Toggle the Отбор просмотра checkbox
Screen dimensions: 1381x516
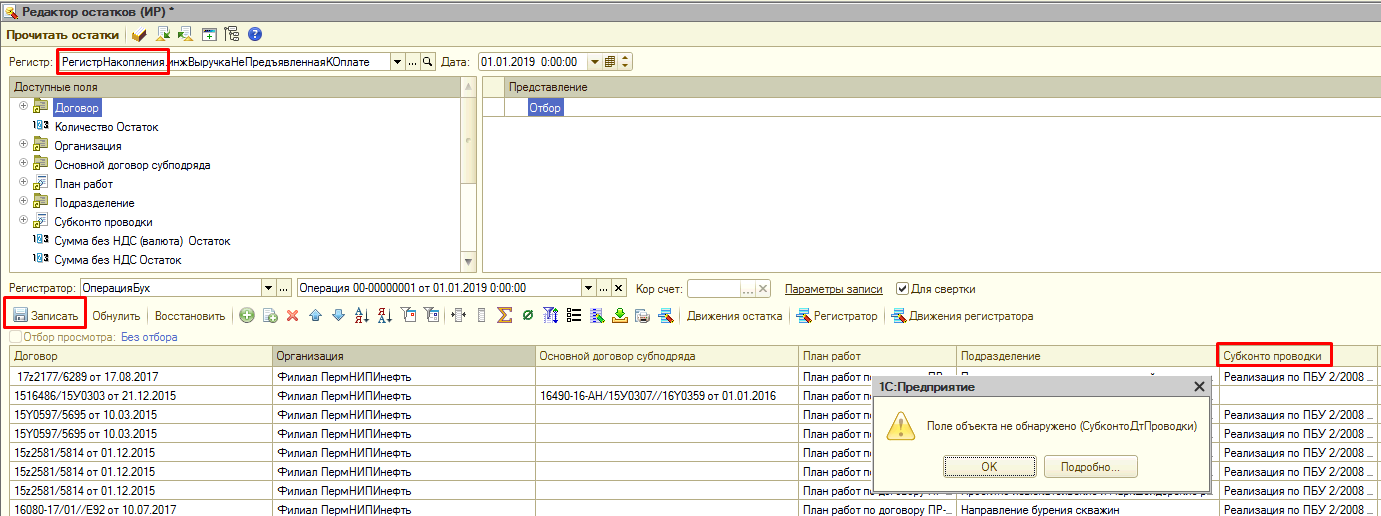pos(14,337)
